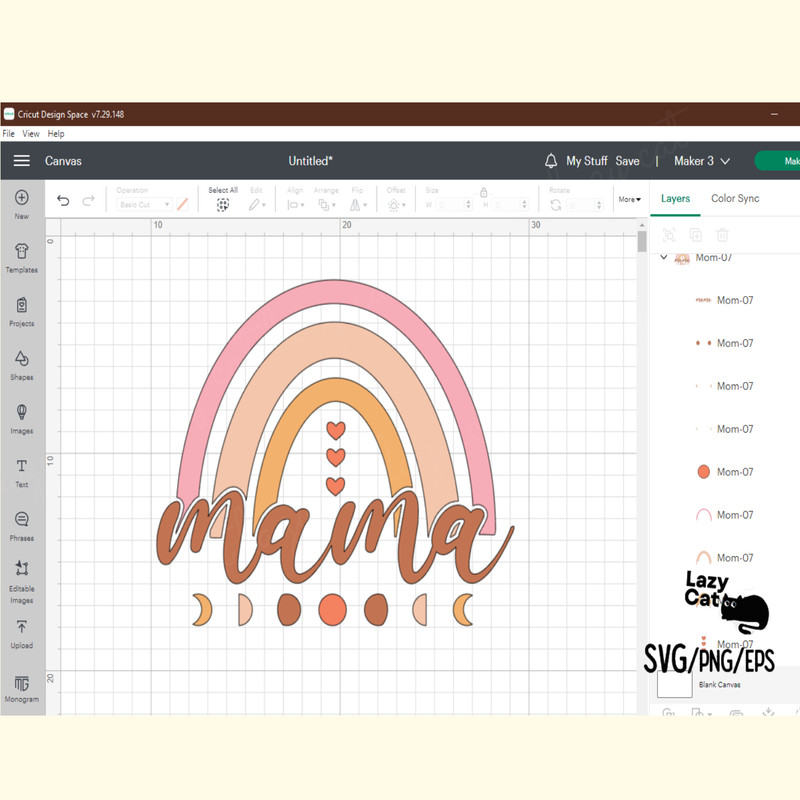This screenshot has height=800, width=800.
Task: Switch to the Color Sync tab
Action: (x=735, y=198)
